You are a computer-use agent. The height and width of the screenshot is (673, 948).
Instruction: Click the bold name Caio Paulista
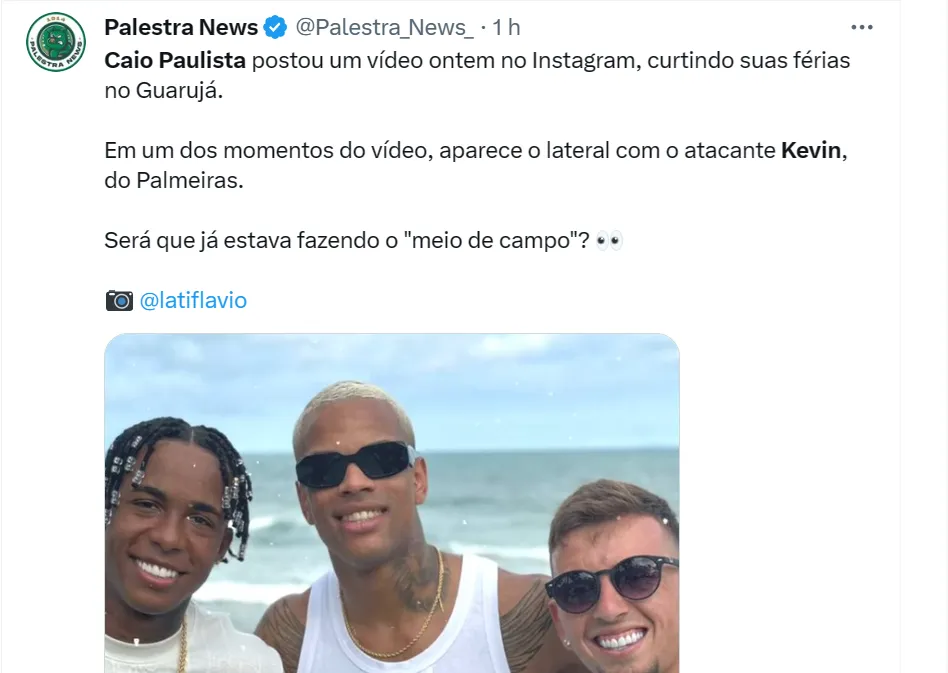click(x=175, y=61)
